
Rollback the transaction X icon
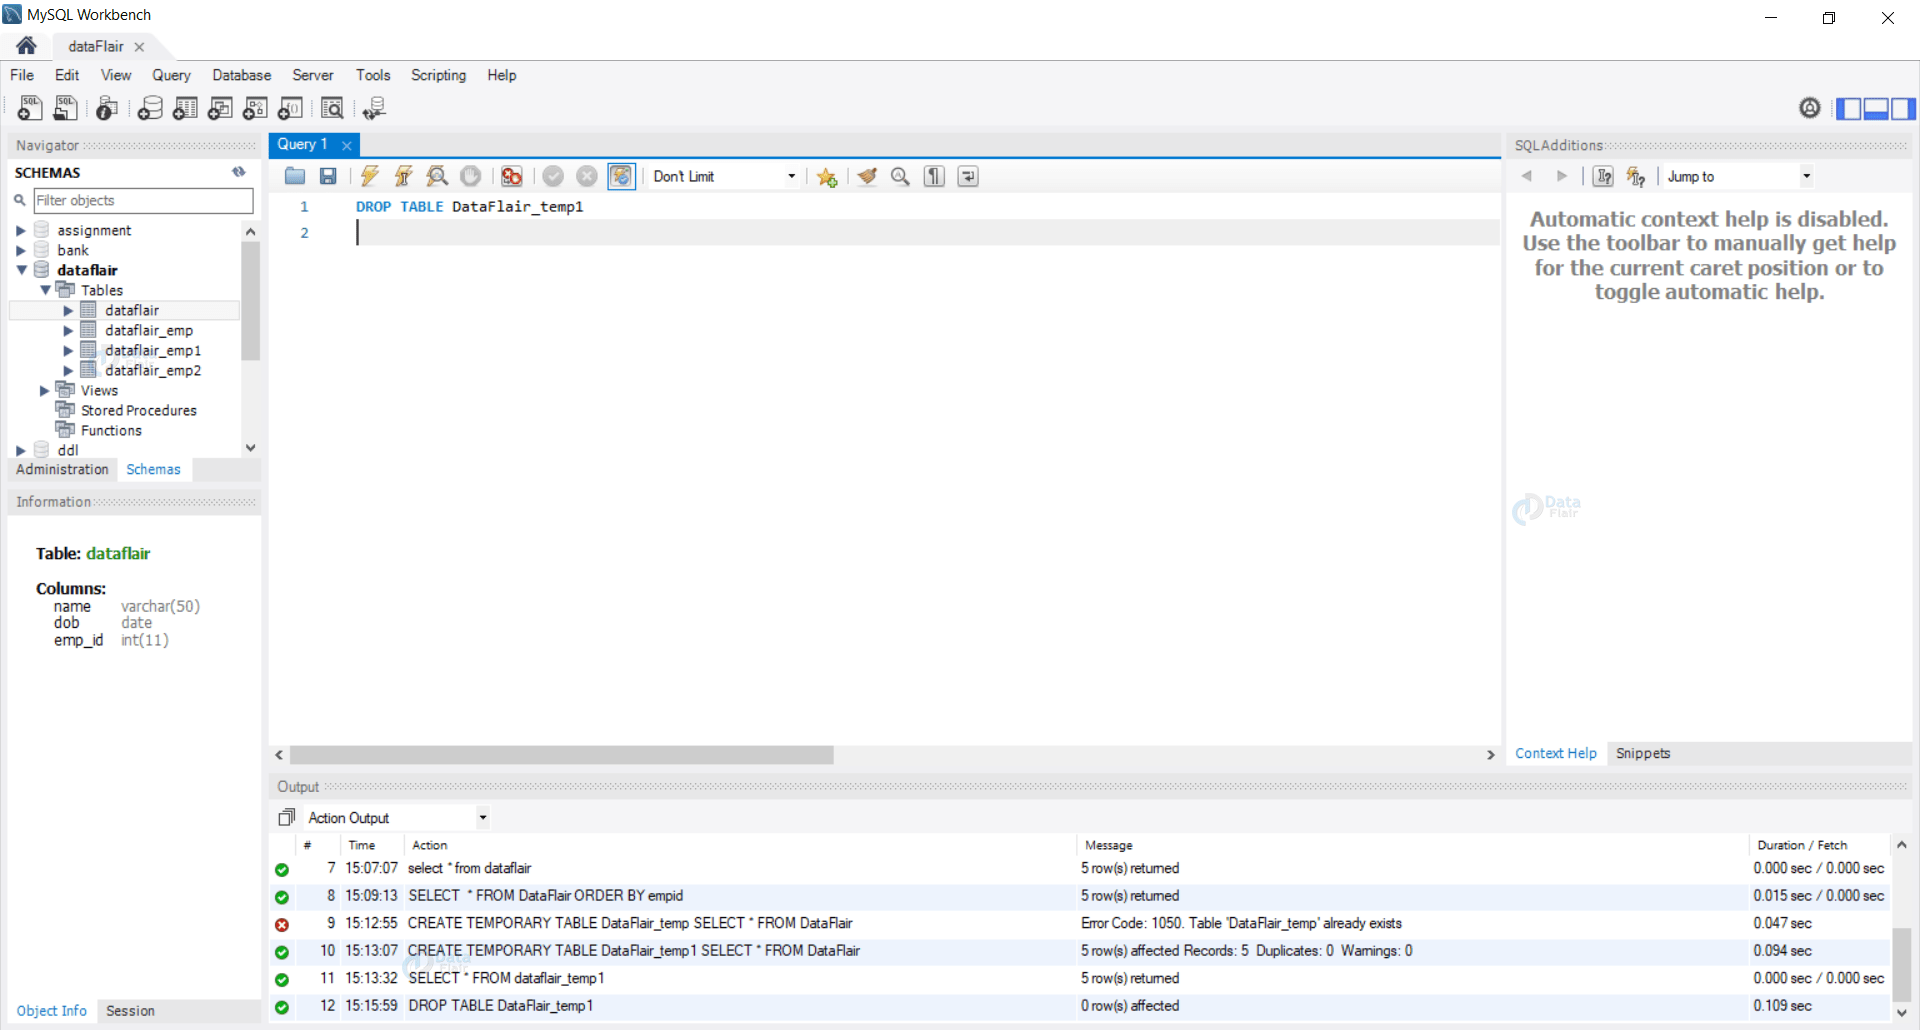tap(587, 176)
